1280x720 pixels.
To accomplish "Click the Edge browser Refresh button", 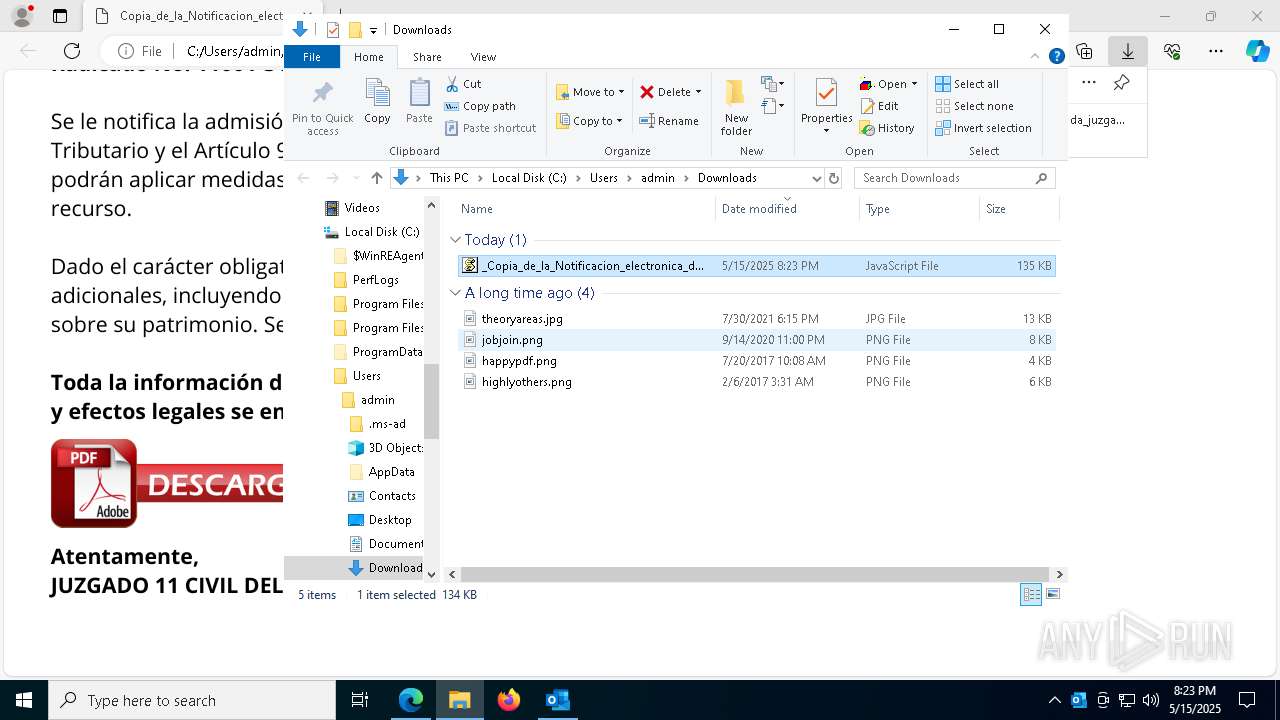I will click(x=72, y=51).
